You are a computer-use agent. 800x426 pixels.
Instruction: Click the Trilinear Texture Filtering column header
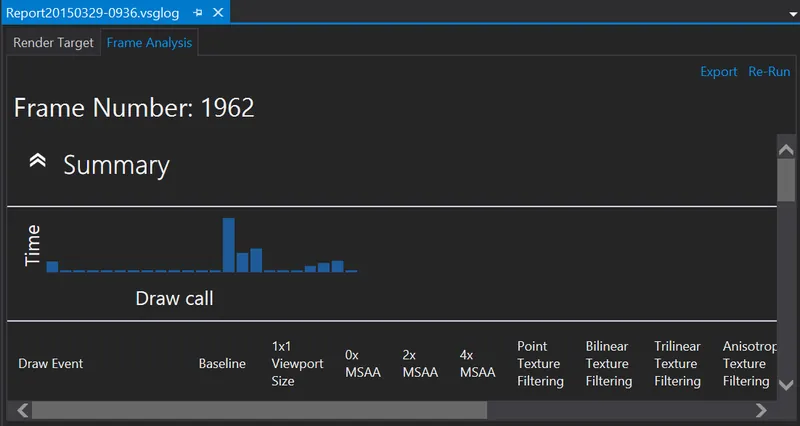(678, 364)
